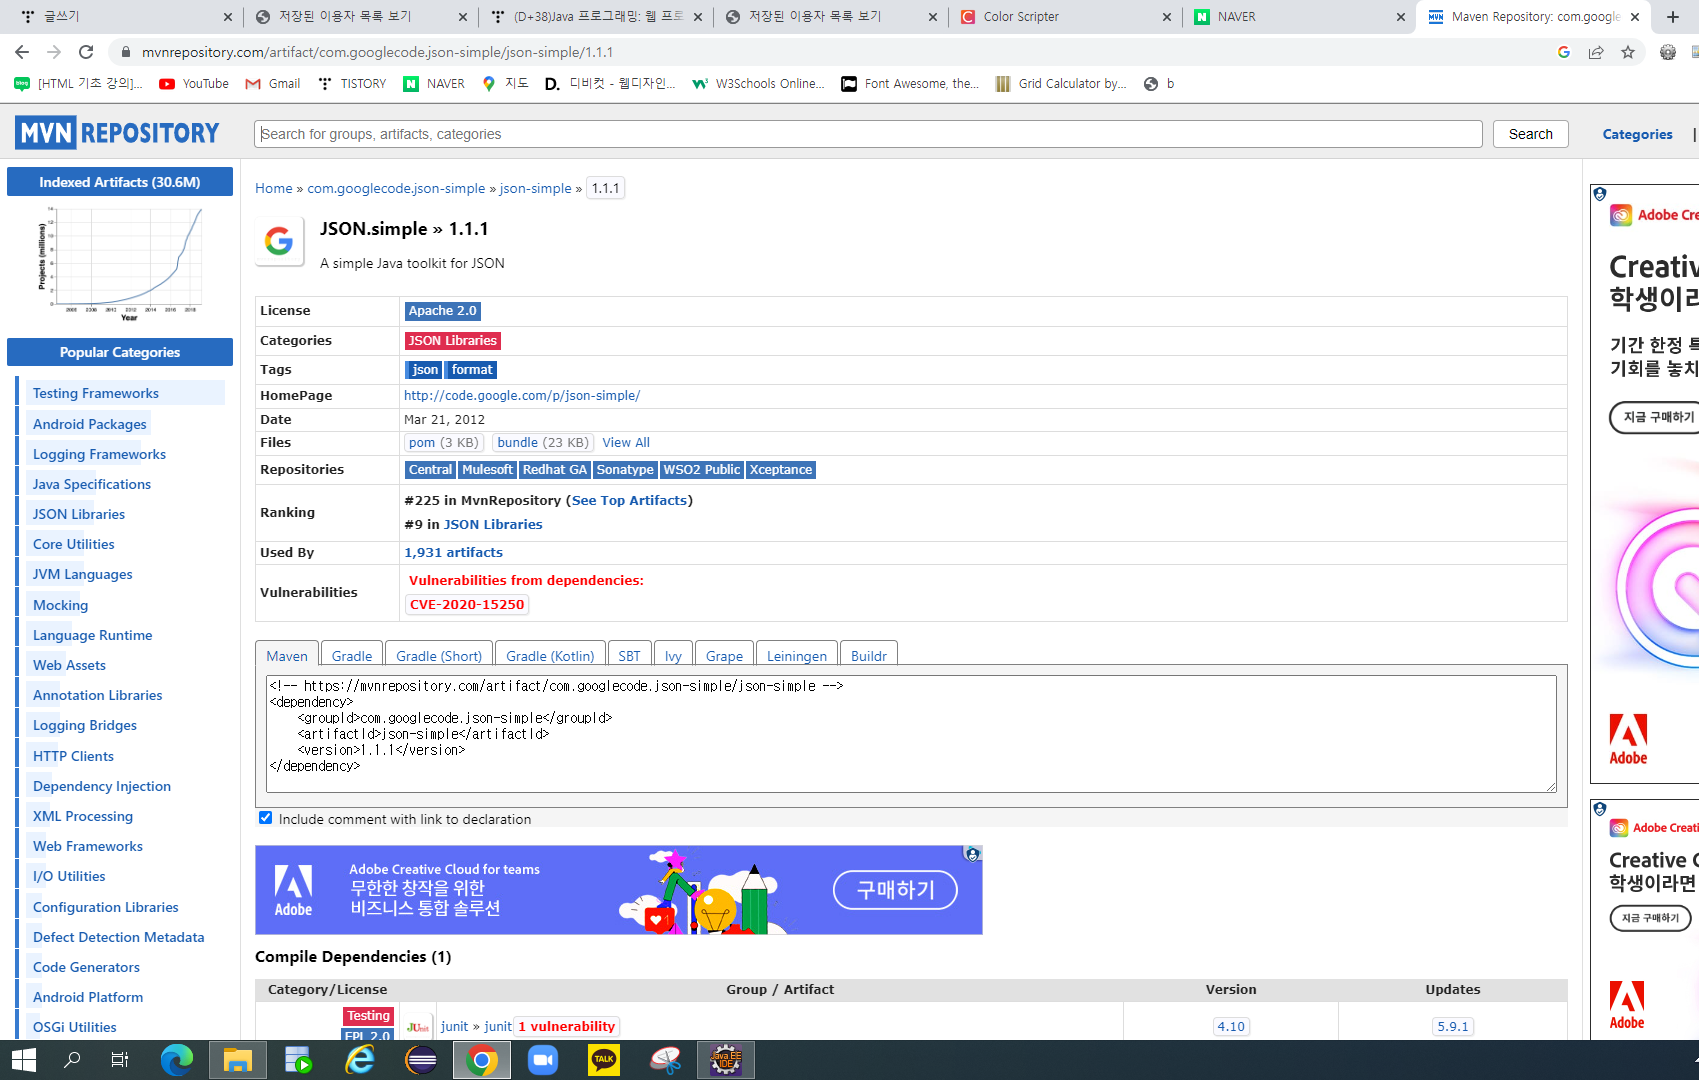
Task: Bookmark this page with the star icon
Action: point(1628,52)
